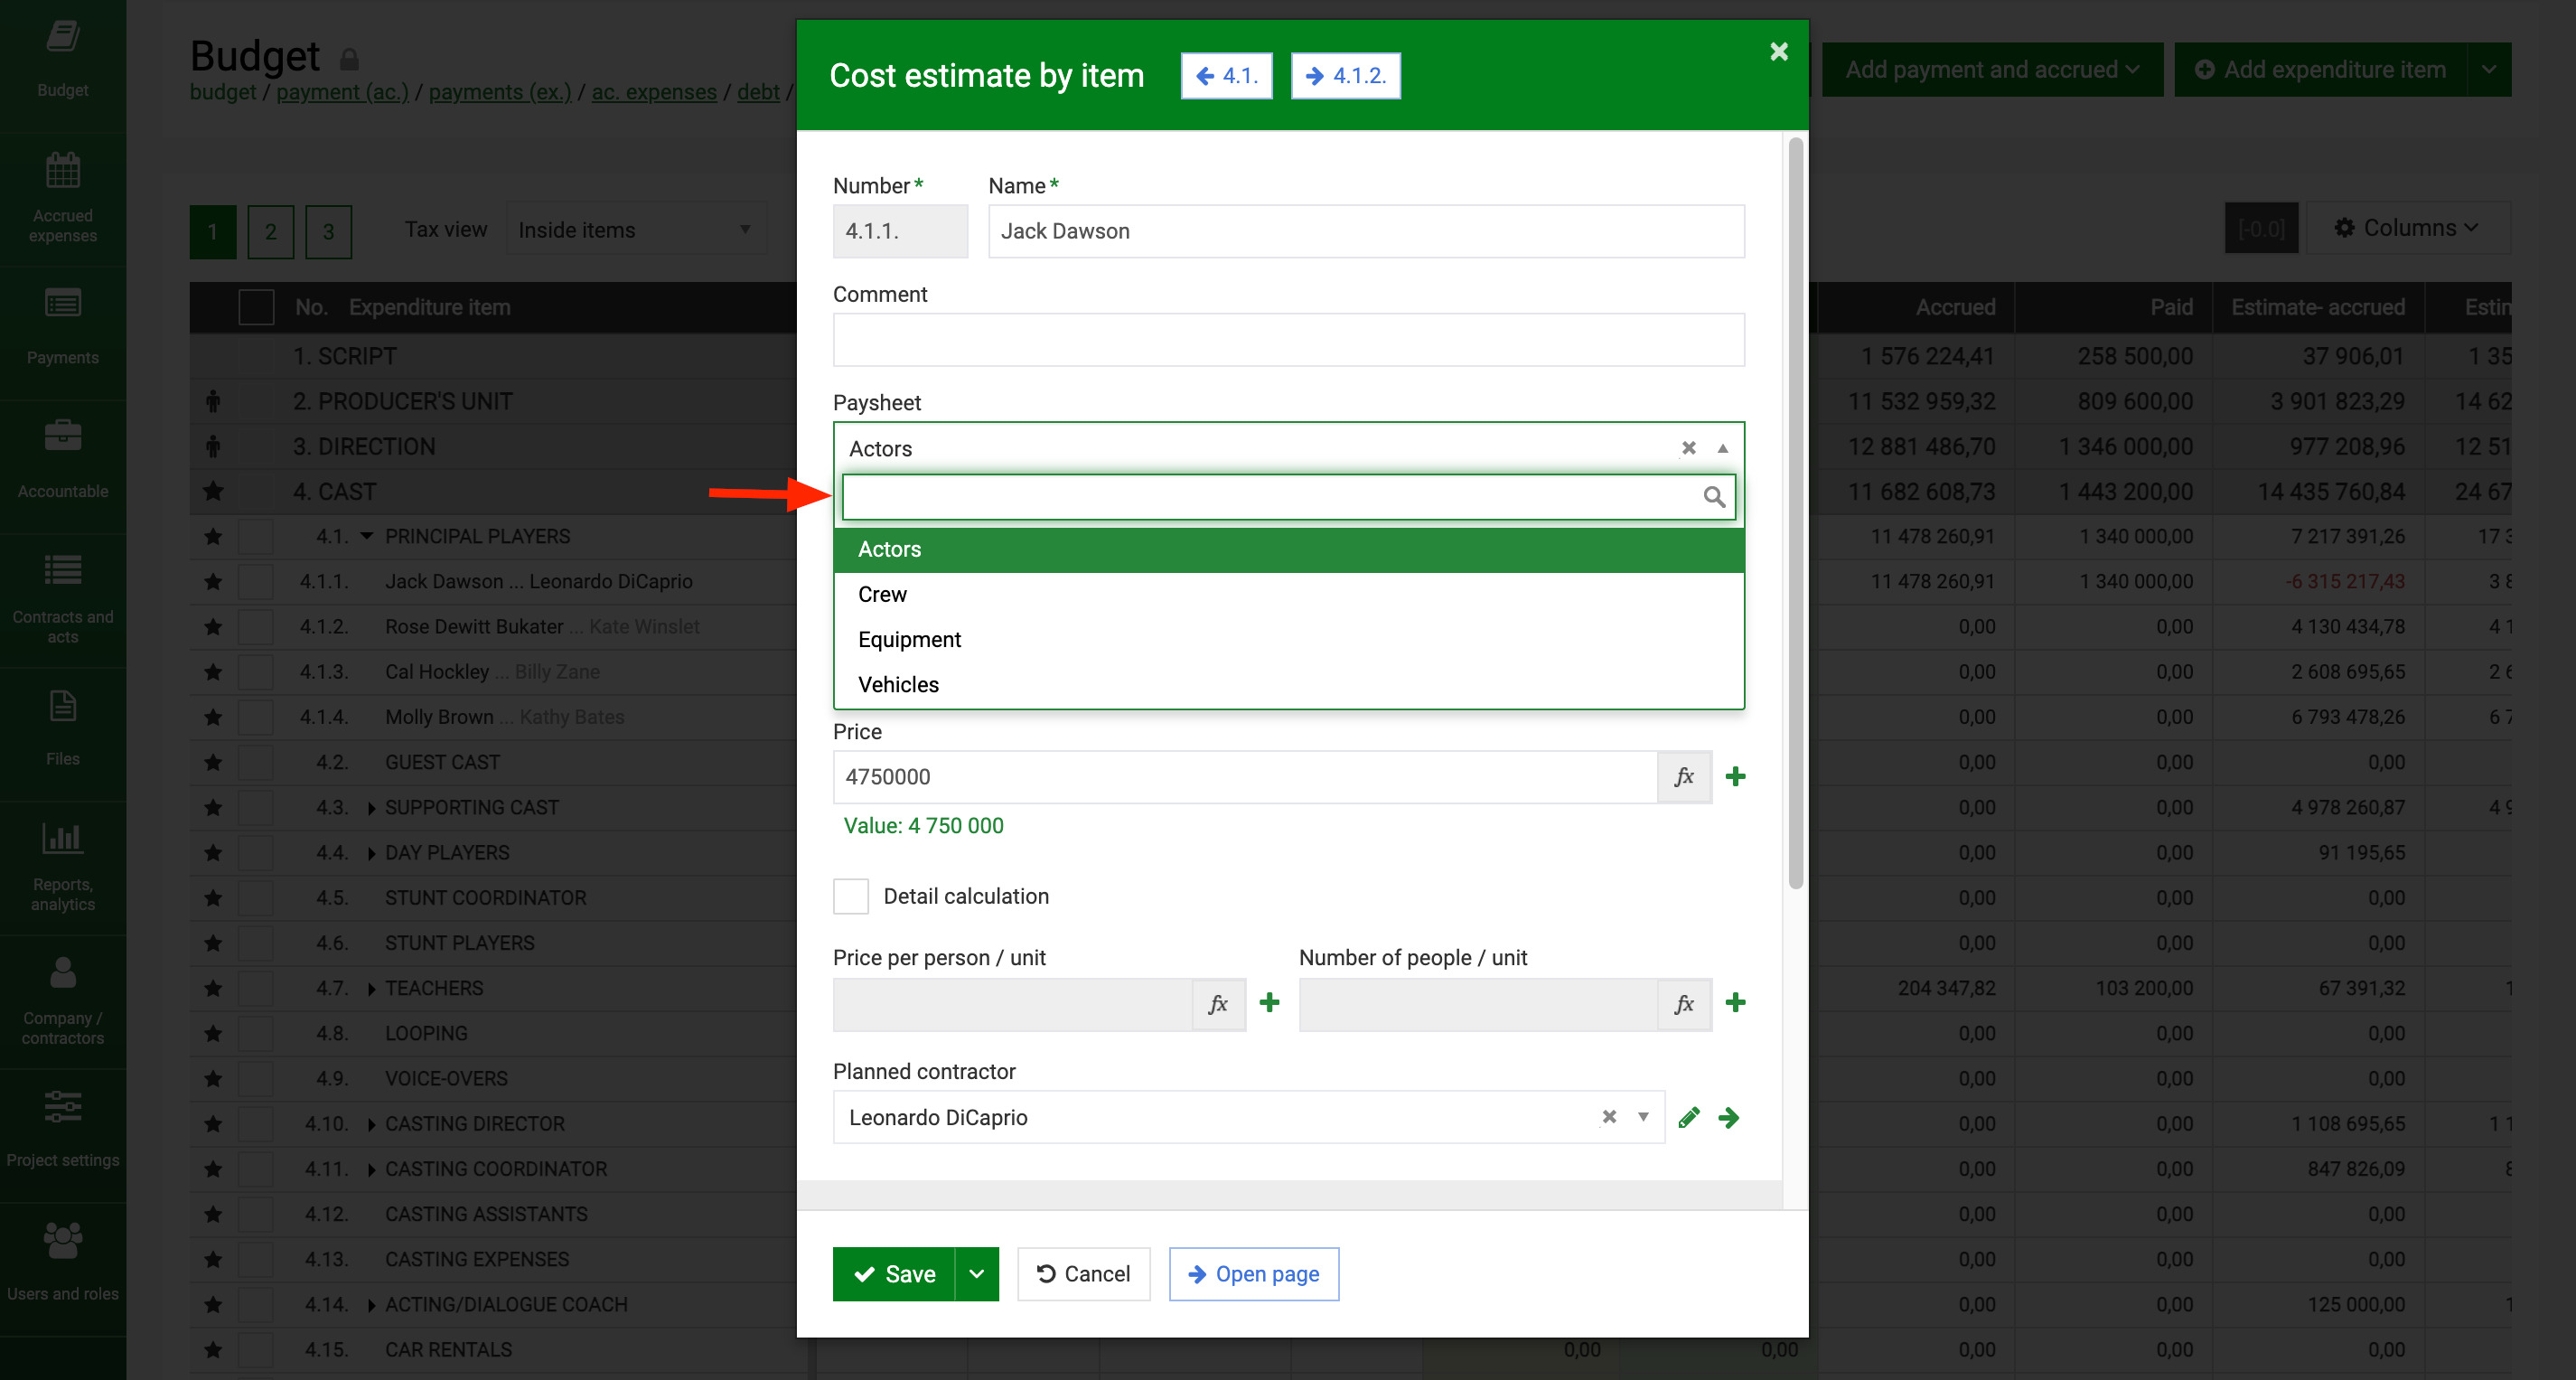Check the Jack Dawson row checkbox
Image resolution: width=2576 pixels, height=1380 pixels.
(x=256, y=582)
